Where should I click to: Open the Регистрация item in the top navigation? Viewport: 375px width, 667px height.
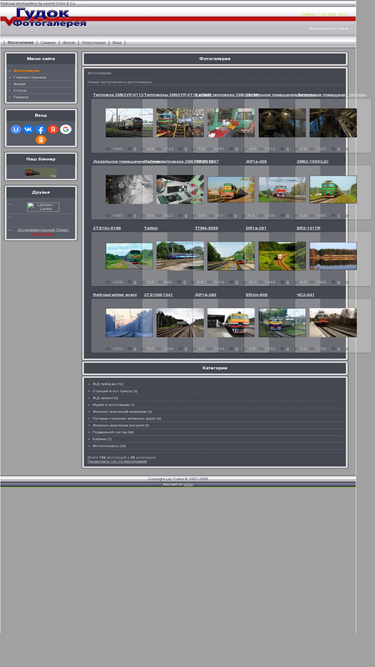[x=94, y=43]
